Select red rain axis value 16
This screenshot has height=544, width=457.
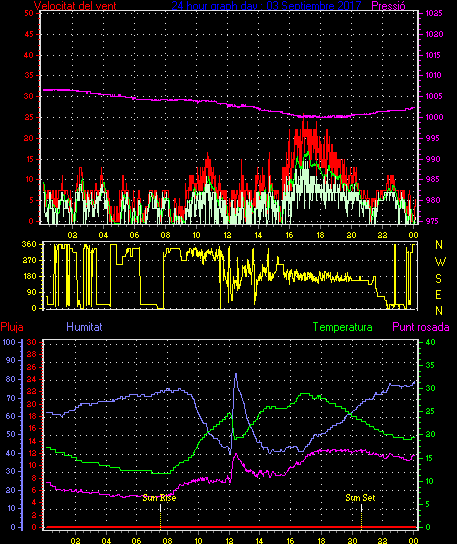click(x=32, y=428)
